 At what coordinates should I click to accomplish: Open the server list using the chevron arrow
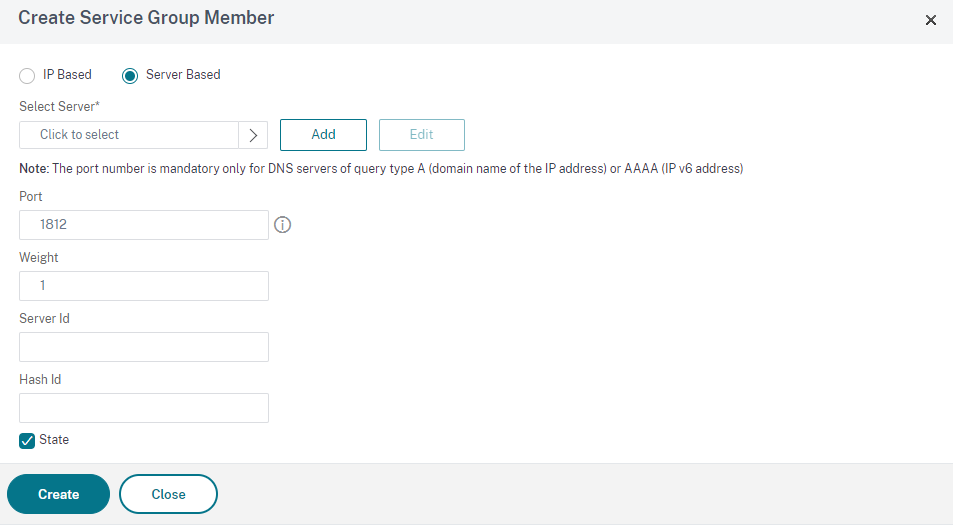click(x=253, y=135)
